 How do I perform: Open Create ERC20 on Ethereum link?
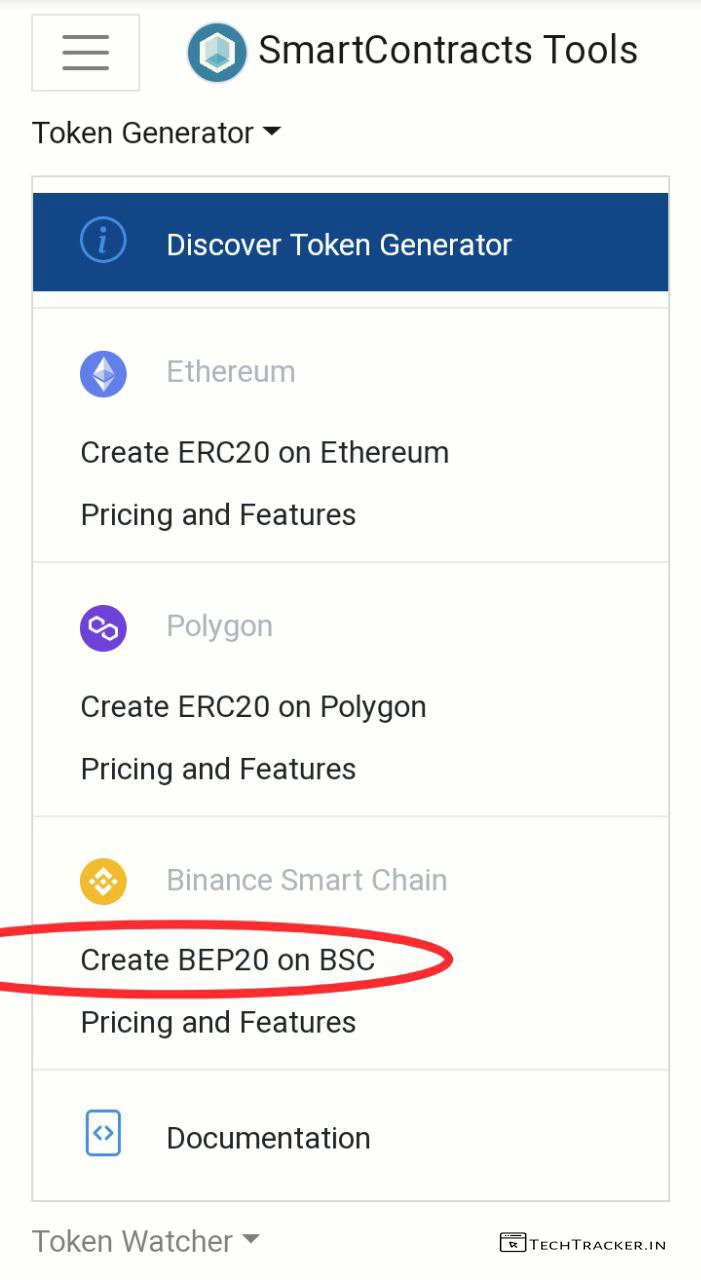point(264,452)
